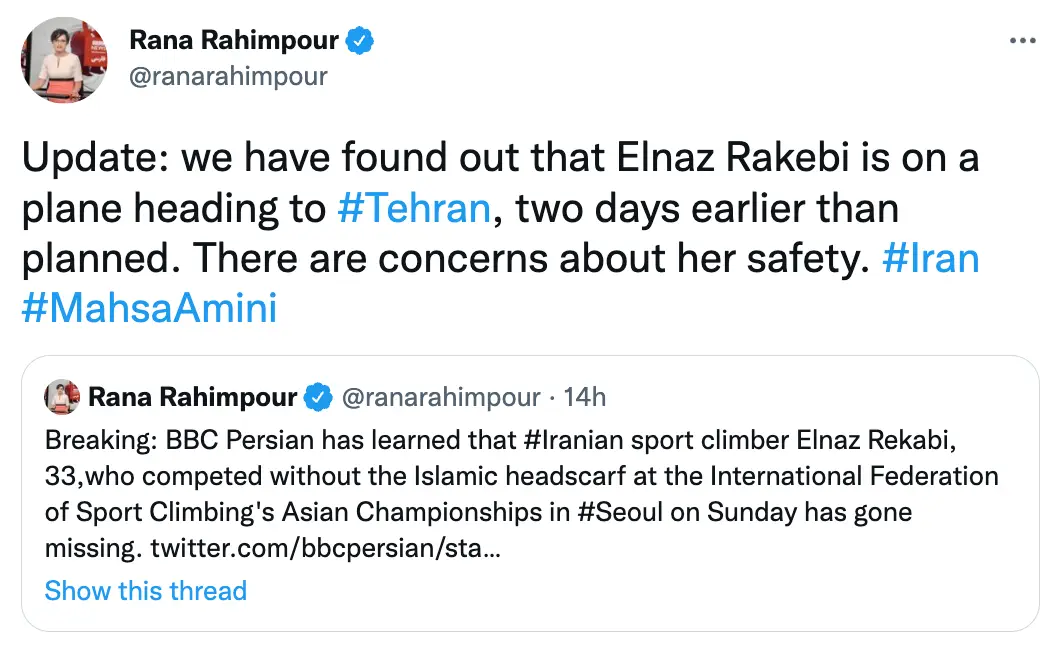The image size is (1064, 668).
Task: Open the tweet's more options menu
Action: coord(1023,40)
